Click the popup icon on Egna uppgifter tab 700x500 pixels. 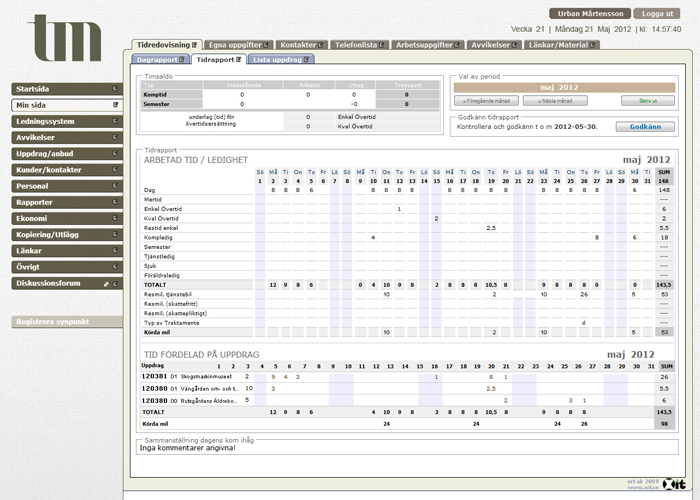[266, 45]
